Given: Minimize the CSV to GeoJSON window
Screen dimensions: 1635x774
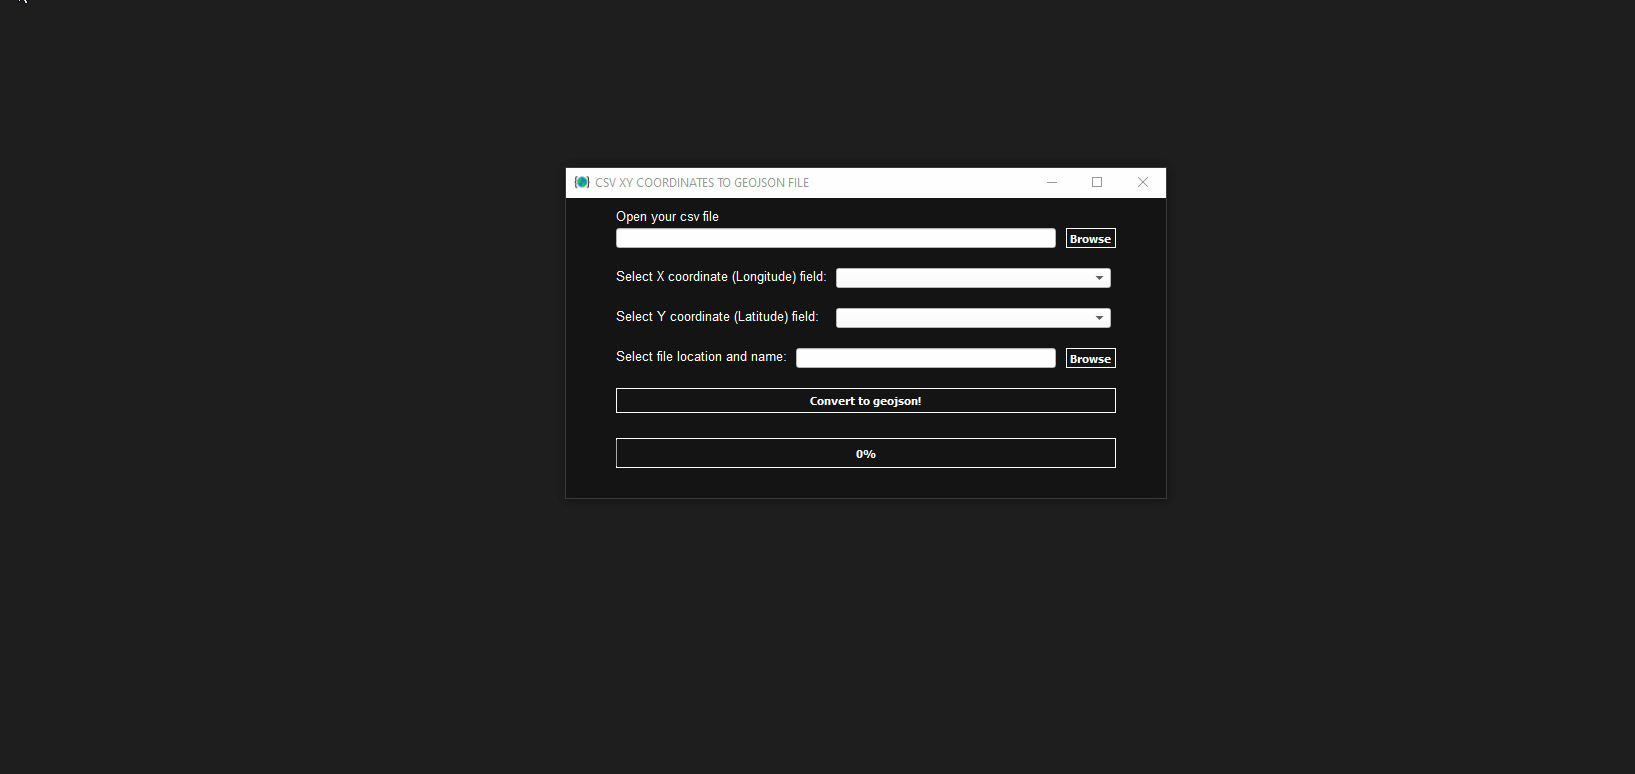Looking at the screenshot, I should coord(1052,182).
